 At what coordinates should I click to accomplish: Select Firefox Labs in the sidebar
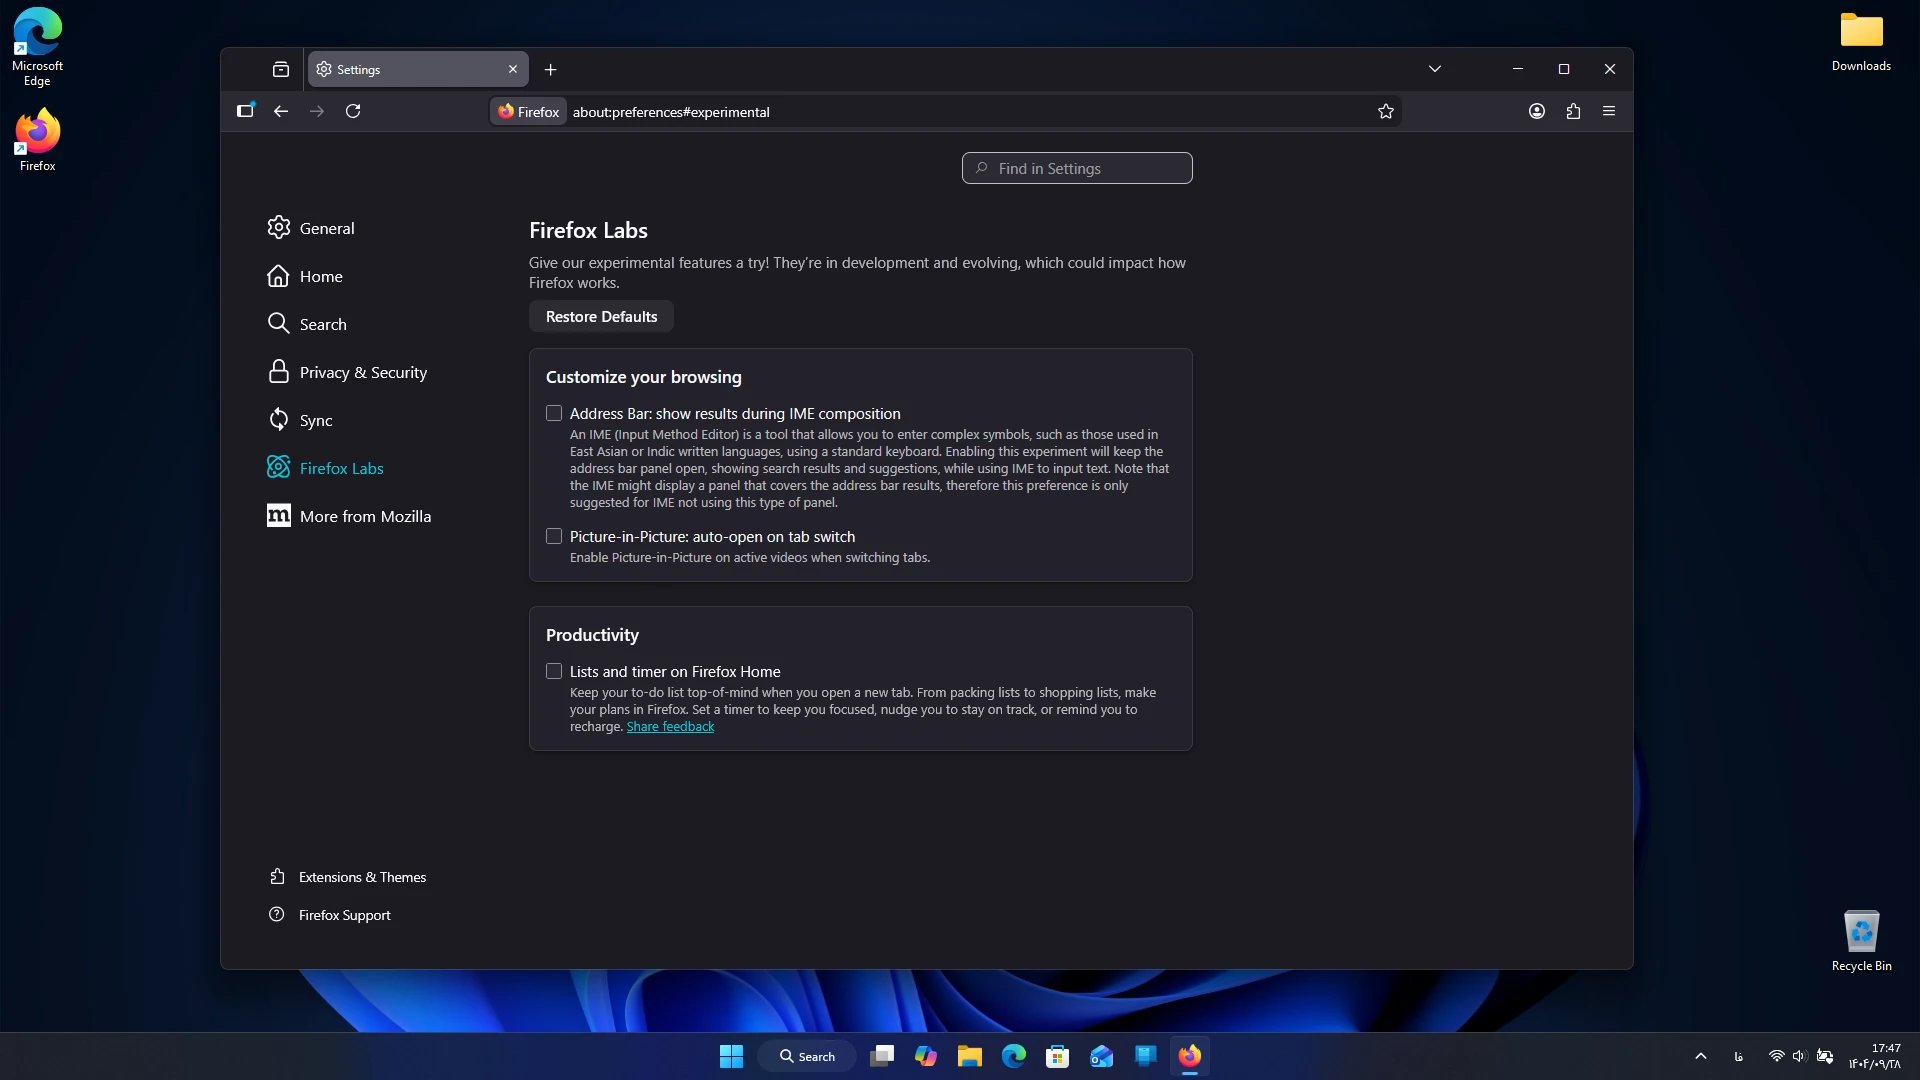click(325, 468)
